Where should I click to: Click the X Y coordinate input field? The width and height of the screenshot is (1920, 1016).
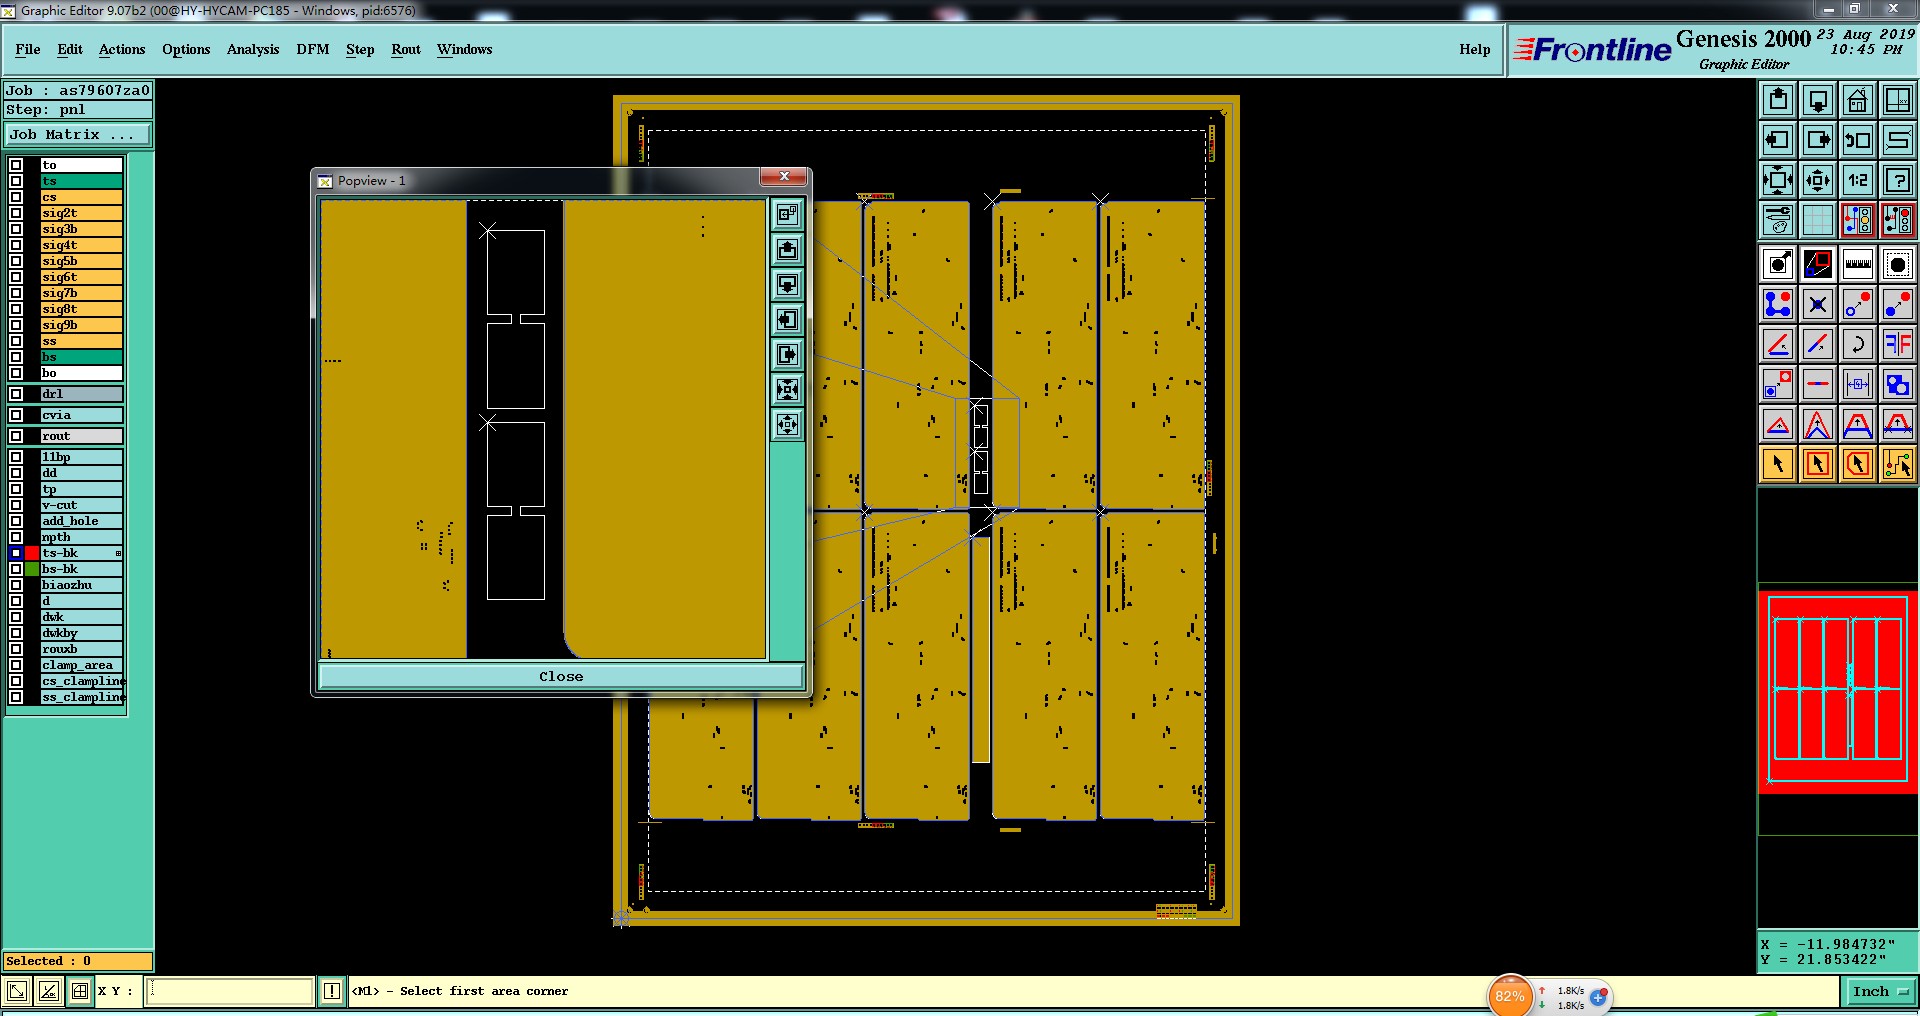tap(231, 991)
